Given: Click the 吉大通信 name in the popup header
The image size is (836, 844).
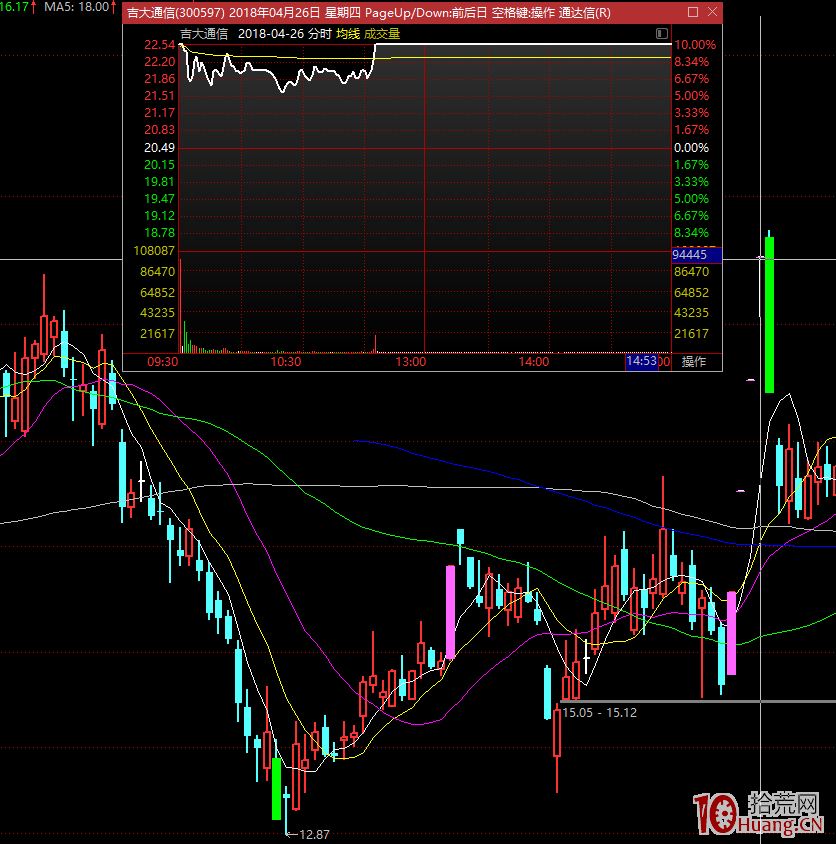Looking at the screenshot, I should (204, 34).
